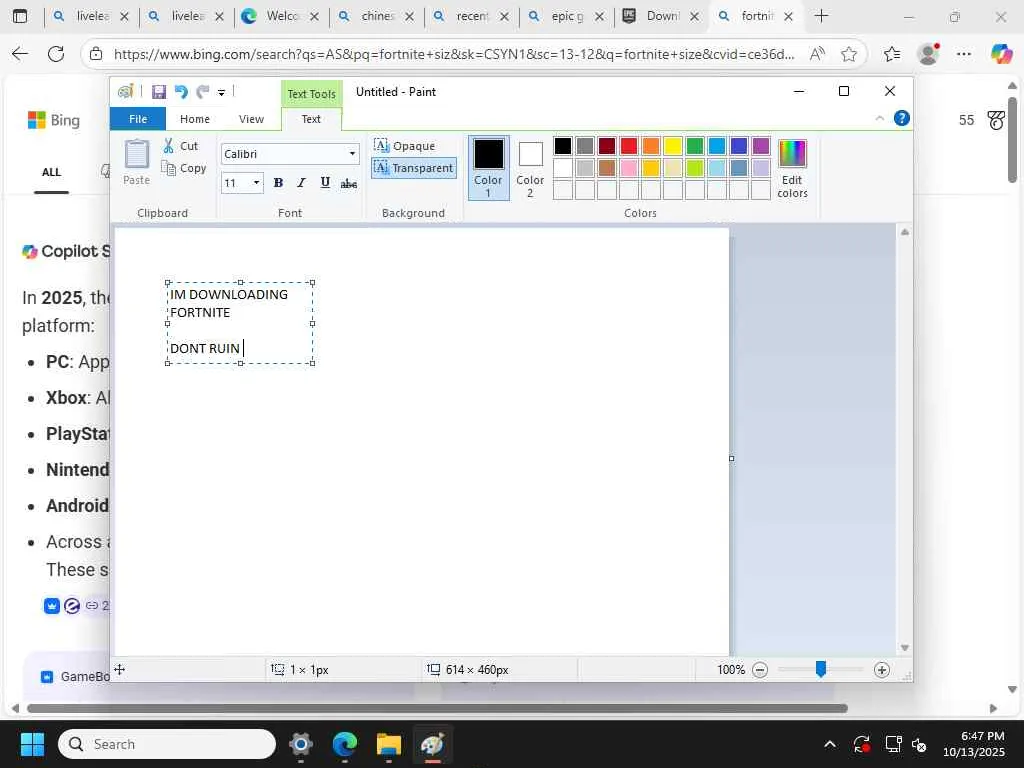The image size is (1024, 768).
Task: Open Edit colors dialog
Action: (x=792, y=168)
